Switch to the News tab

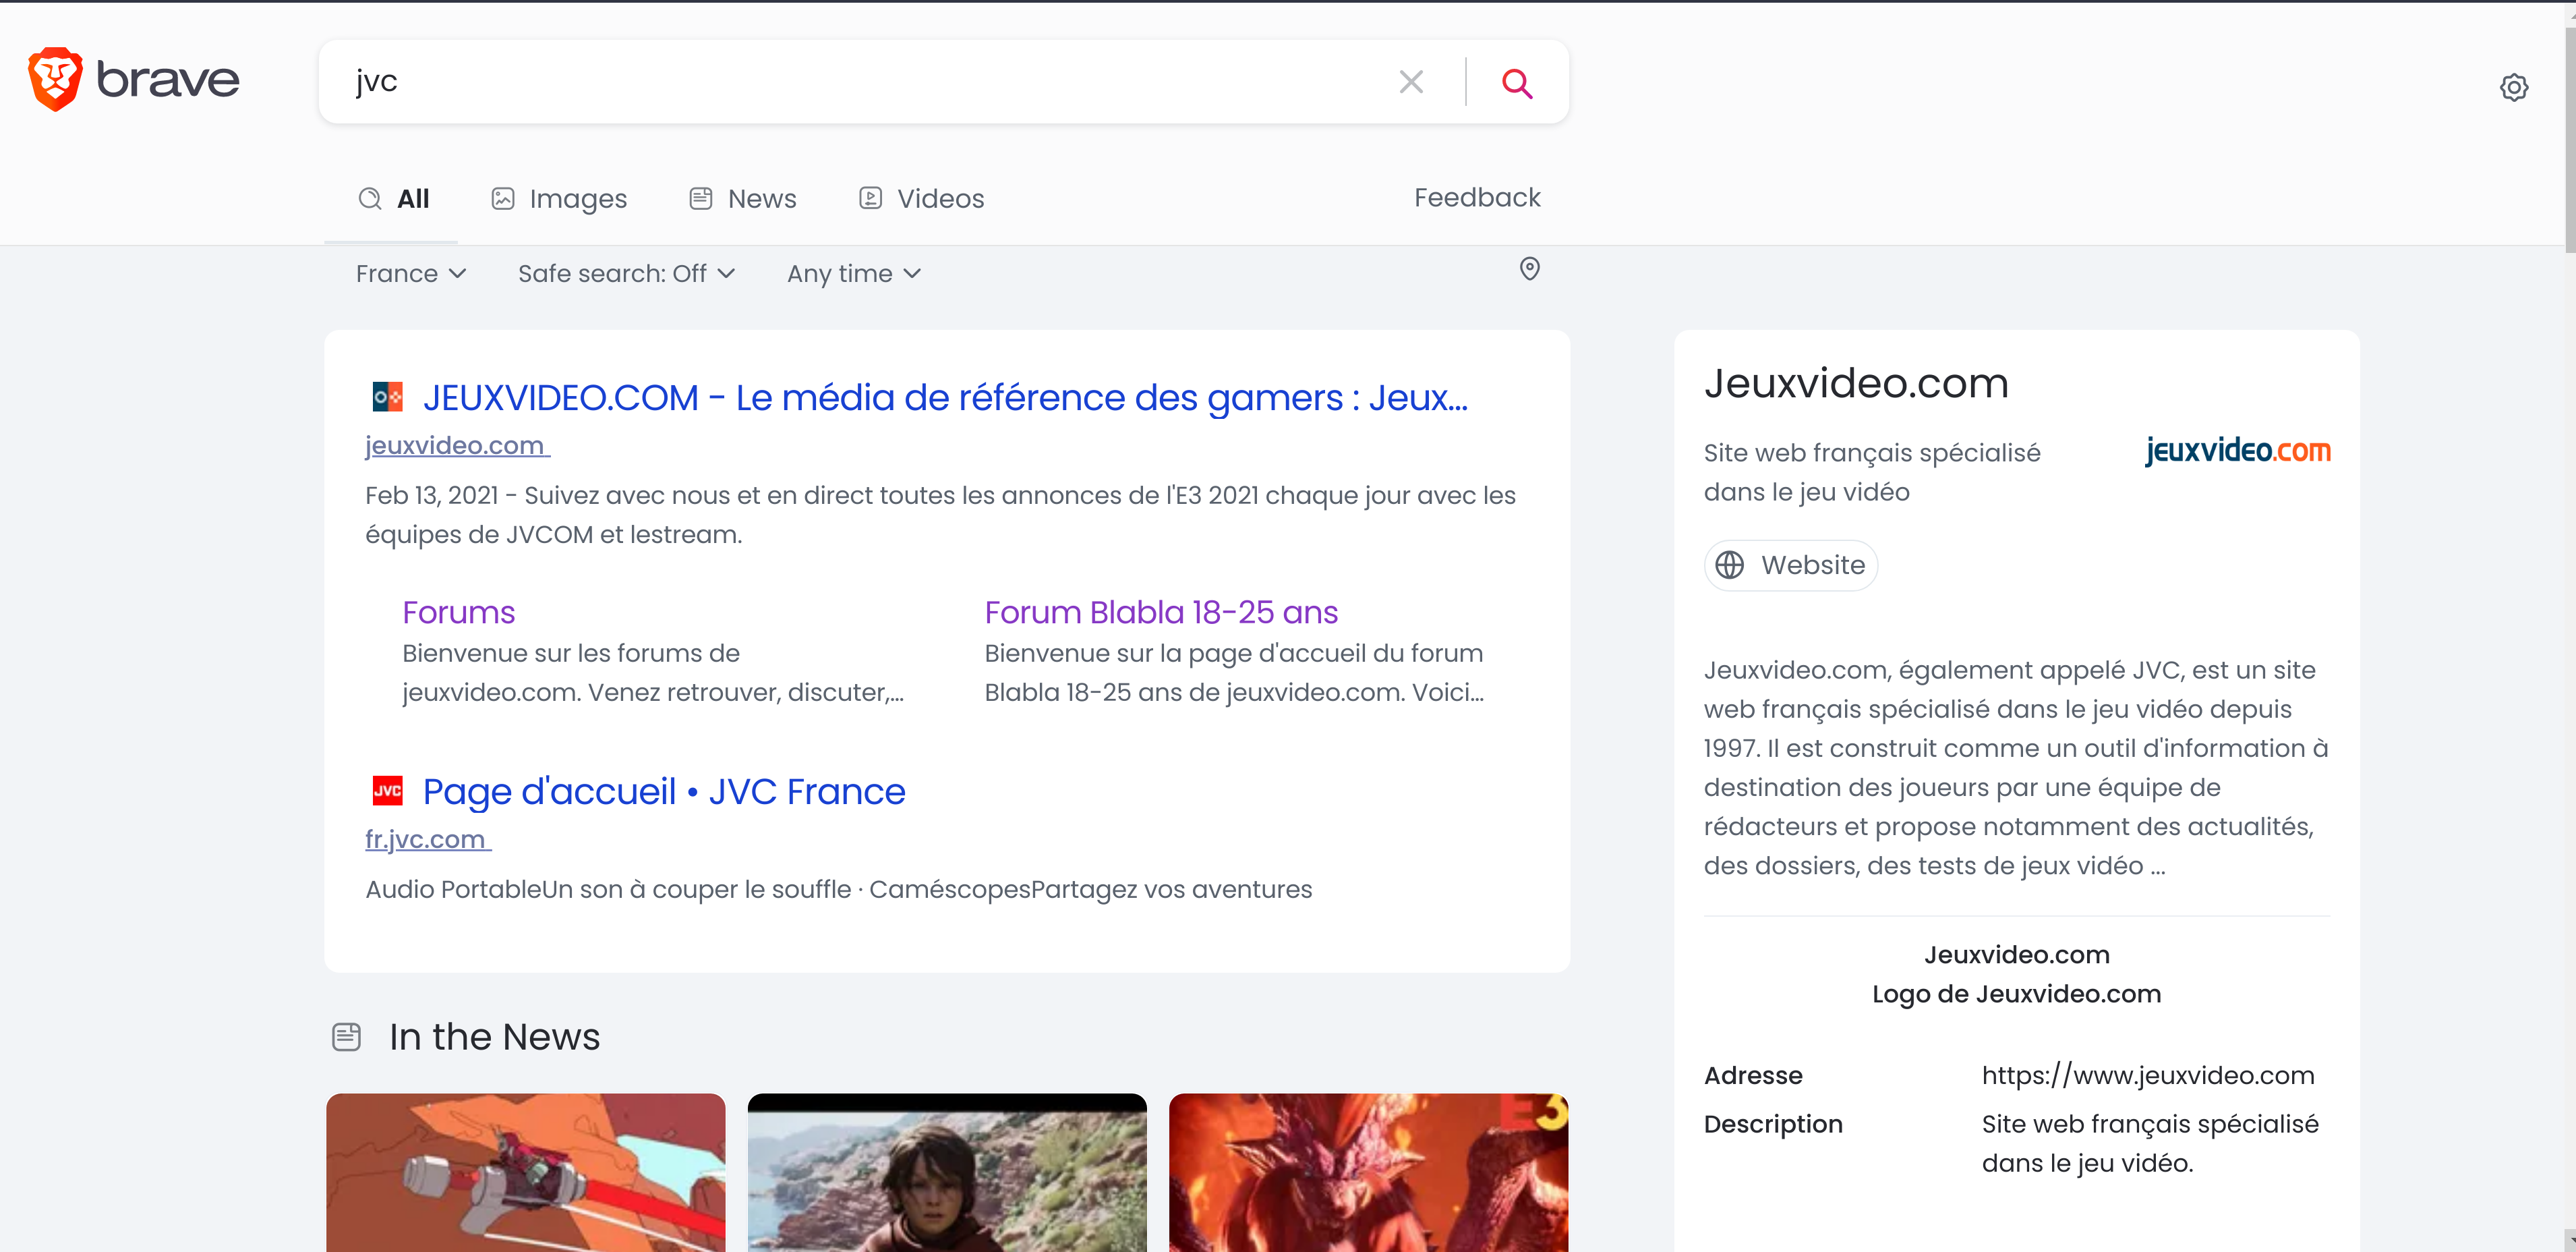(x=743, y=199)
